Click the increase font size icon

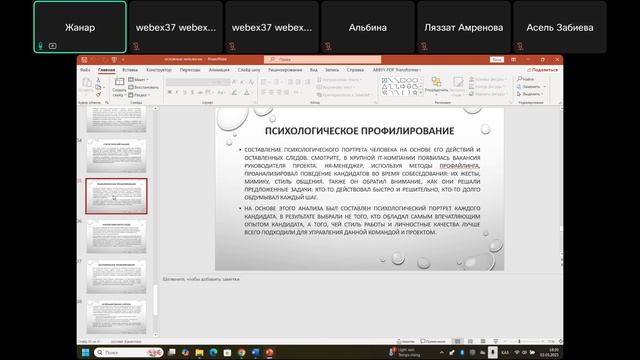[x=234, y=82]
